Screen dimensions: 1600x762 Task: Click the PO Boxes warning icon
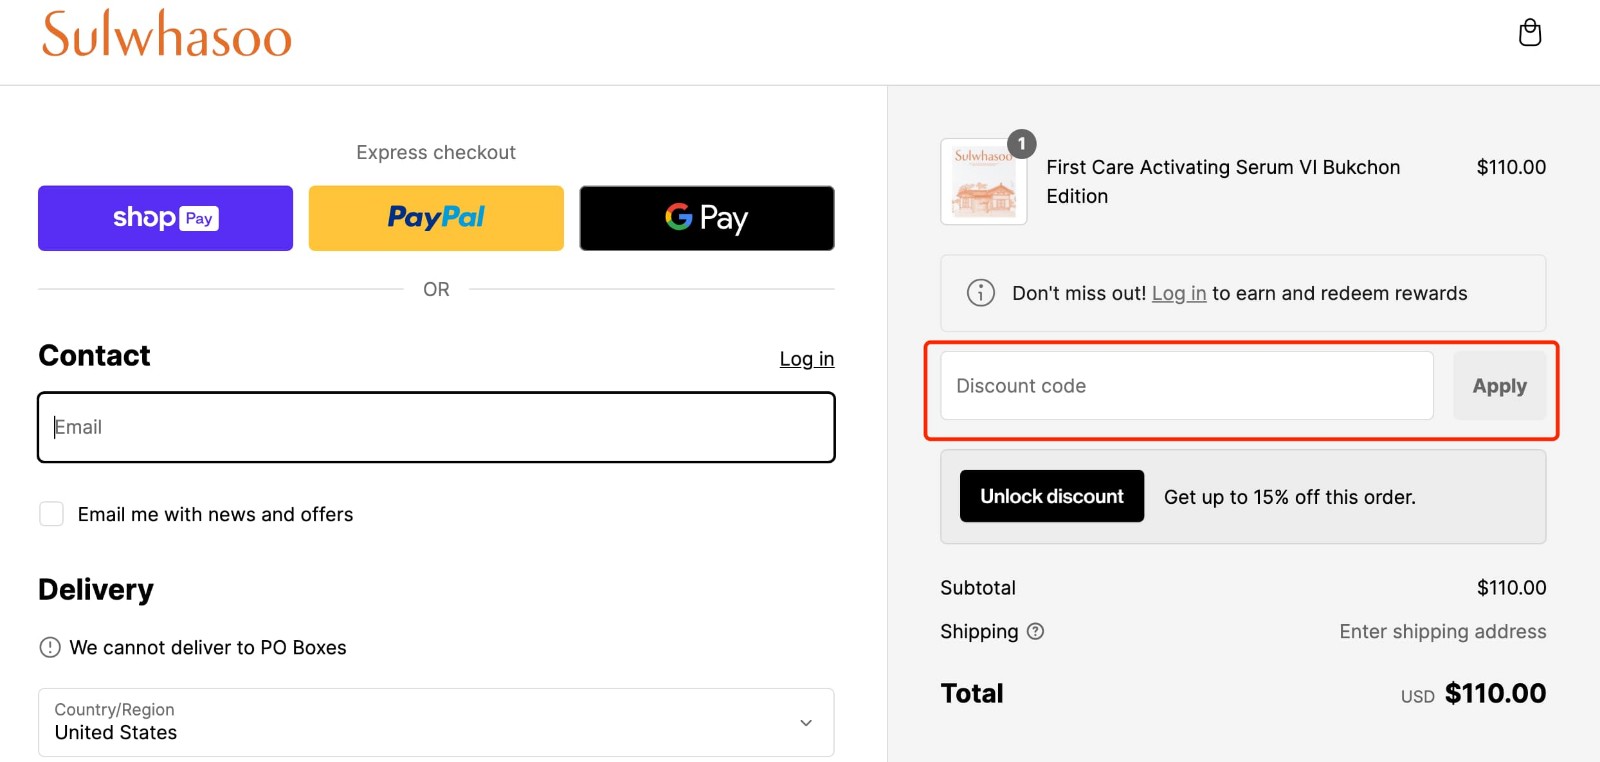tap(49, 647)
